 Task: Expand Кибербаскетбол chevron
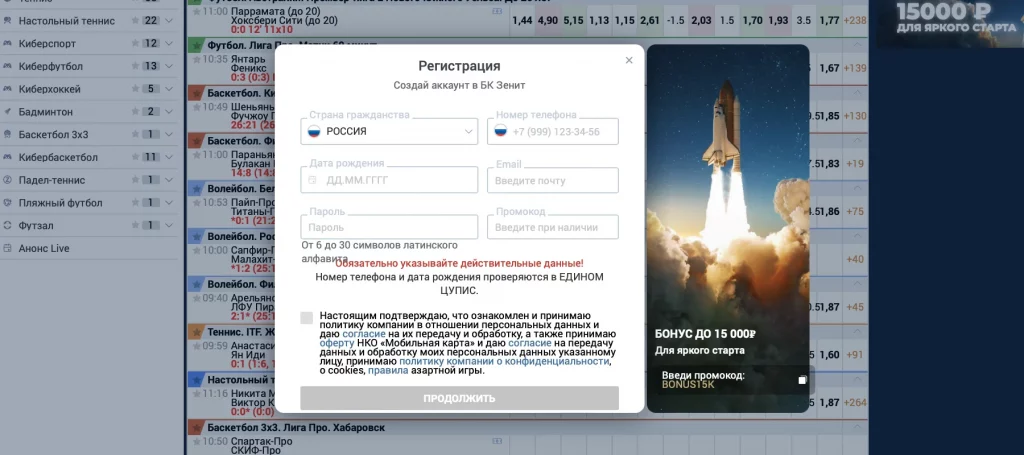tap(169, 157)
